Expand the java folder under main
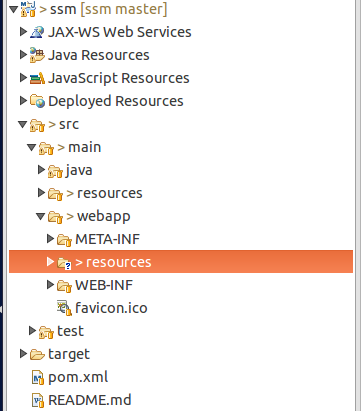The height and width of the screenshot is (411, 361). (41, 170)
